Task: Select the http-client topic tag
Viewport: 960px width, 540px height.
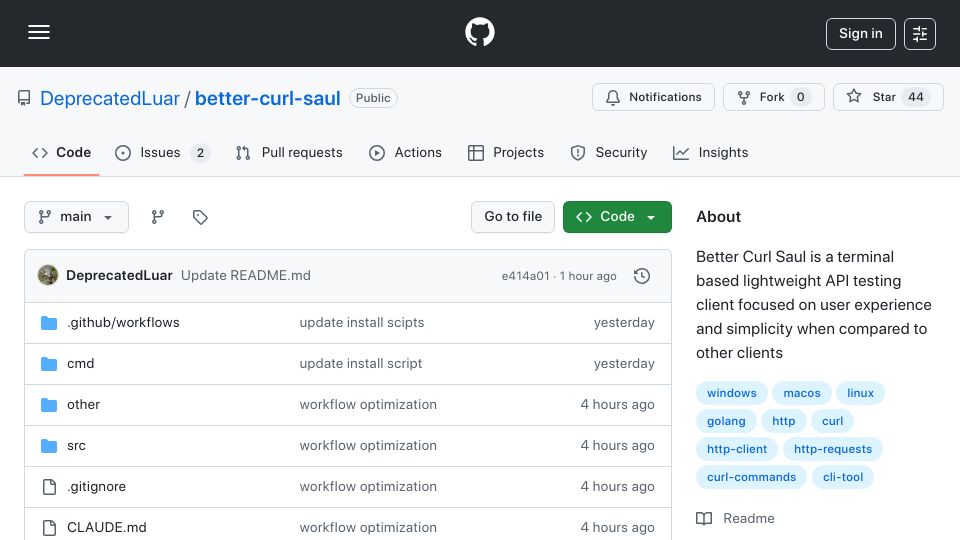Action: coord(737,449)
